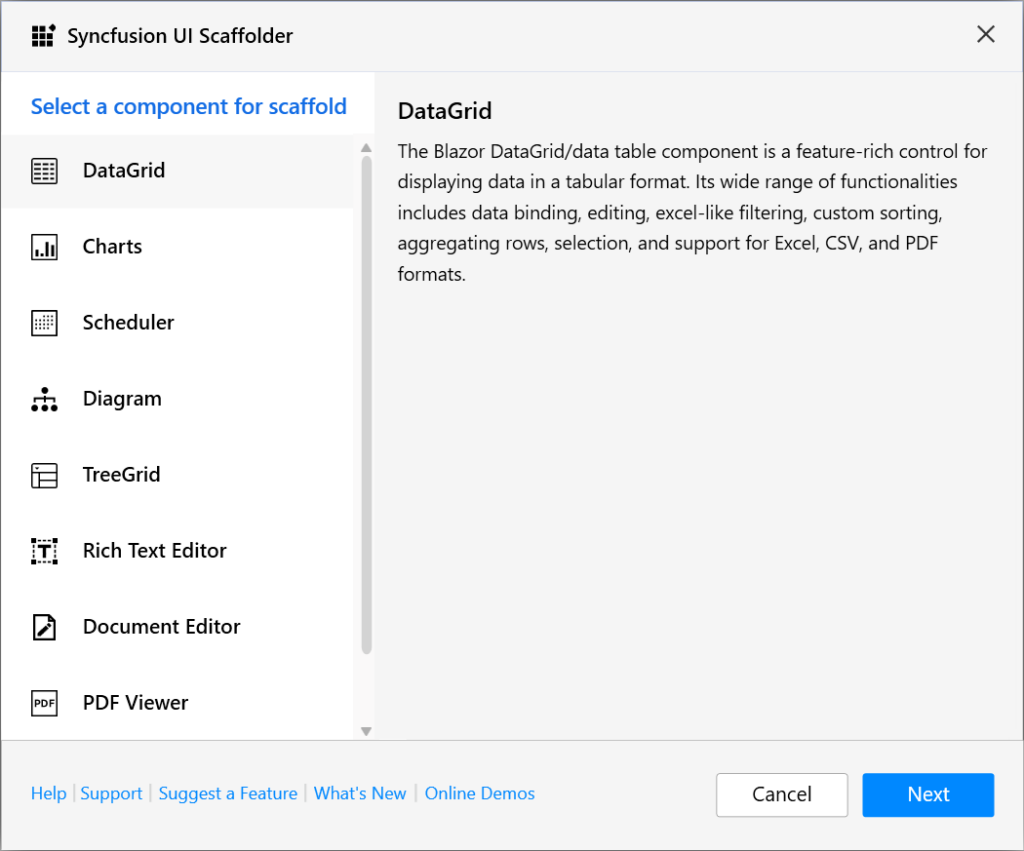The width and height of the screenshot is (1024, 851).
Task: Select the Charts component entry
Action: [112, 246]
